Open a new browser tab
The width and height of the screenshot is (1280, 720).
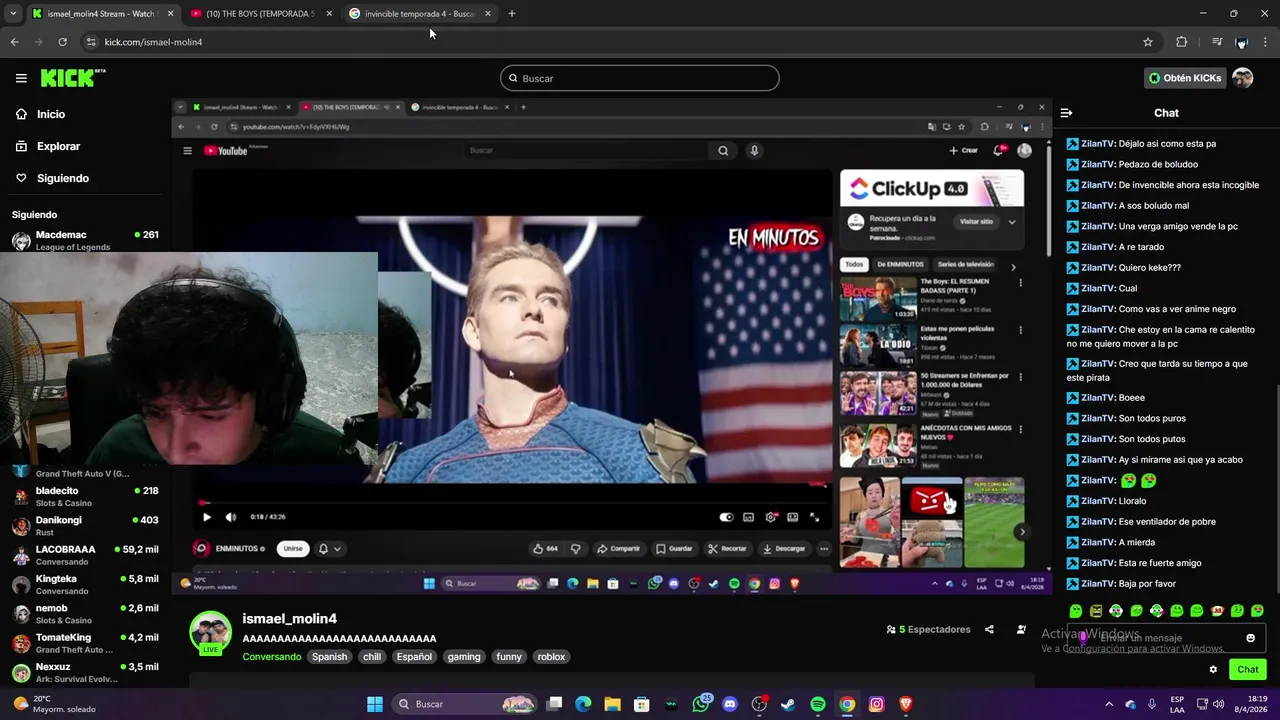512,14
